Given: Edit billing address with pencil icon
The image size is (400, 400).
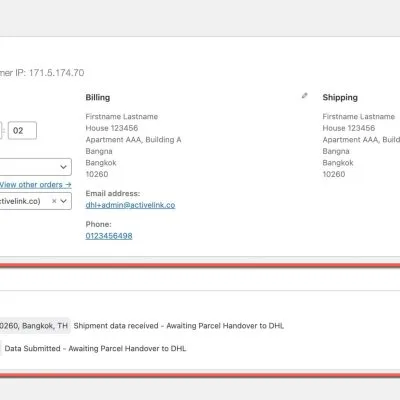Looking at the screenshot, I should (304, 96).
